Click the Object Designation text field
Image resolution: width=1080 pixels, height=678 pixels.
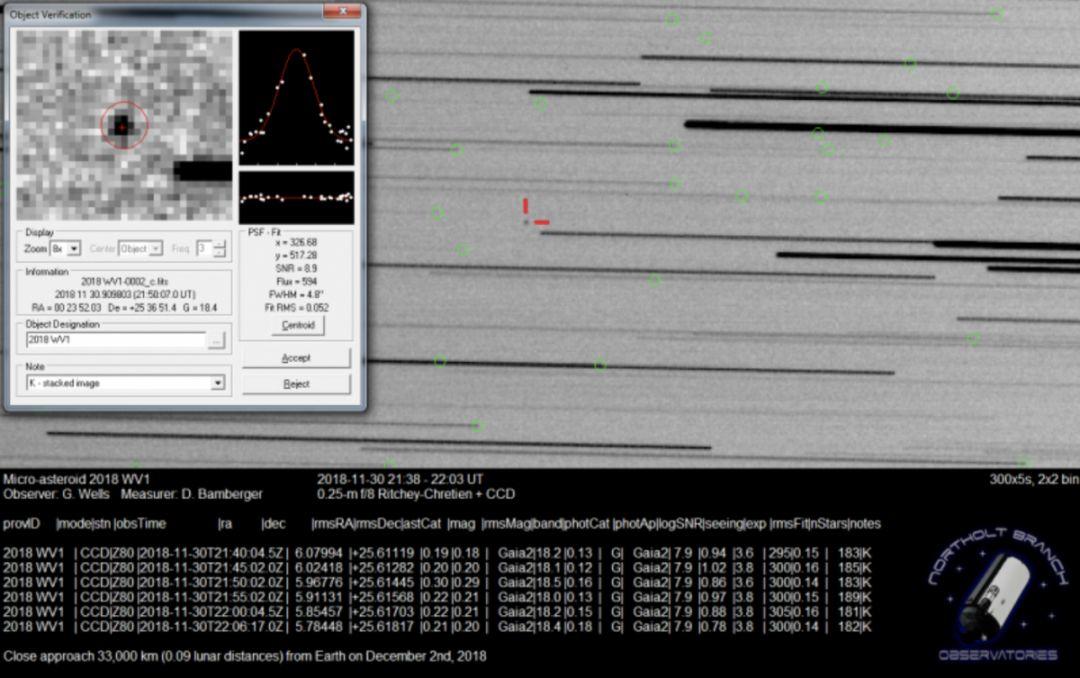point(115,341)
